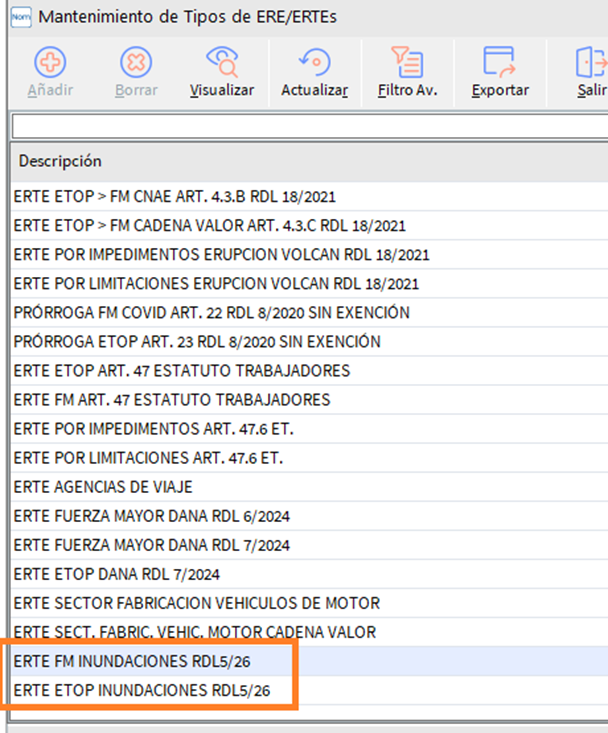Refresh list with Actualizar icon
The width and height of the screenshot is (608, 733).
(314, 64)
